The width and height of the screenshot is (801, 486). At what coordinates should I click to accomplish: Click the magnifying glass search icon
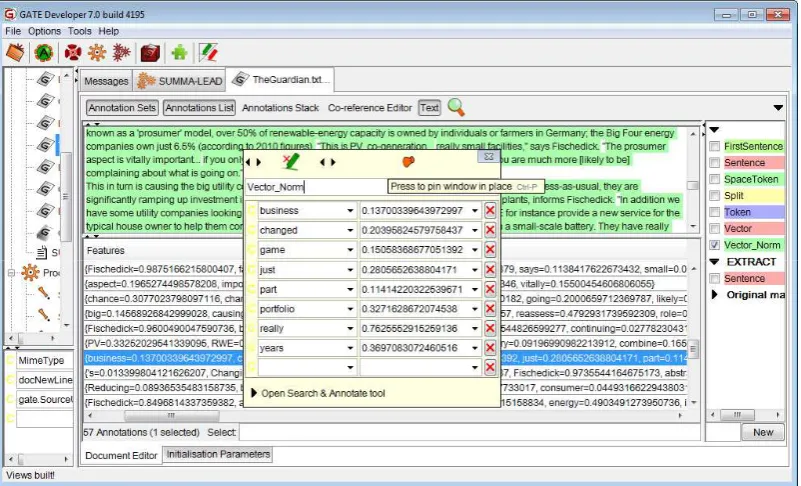click(456, 107)
